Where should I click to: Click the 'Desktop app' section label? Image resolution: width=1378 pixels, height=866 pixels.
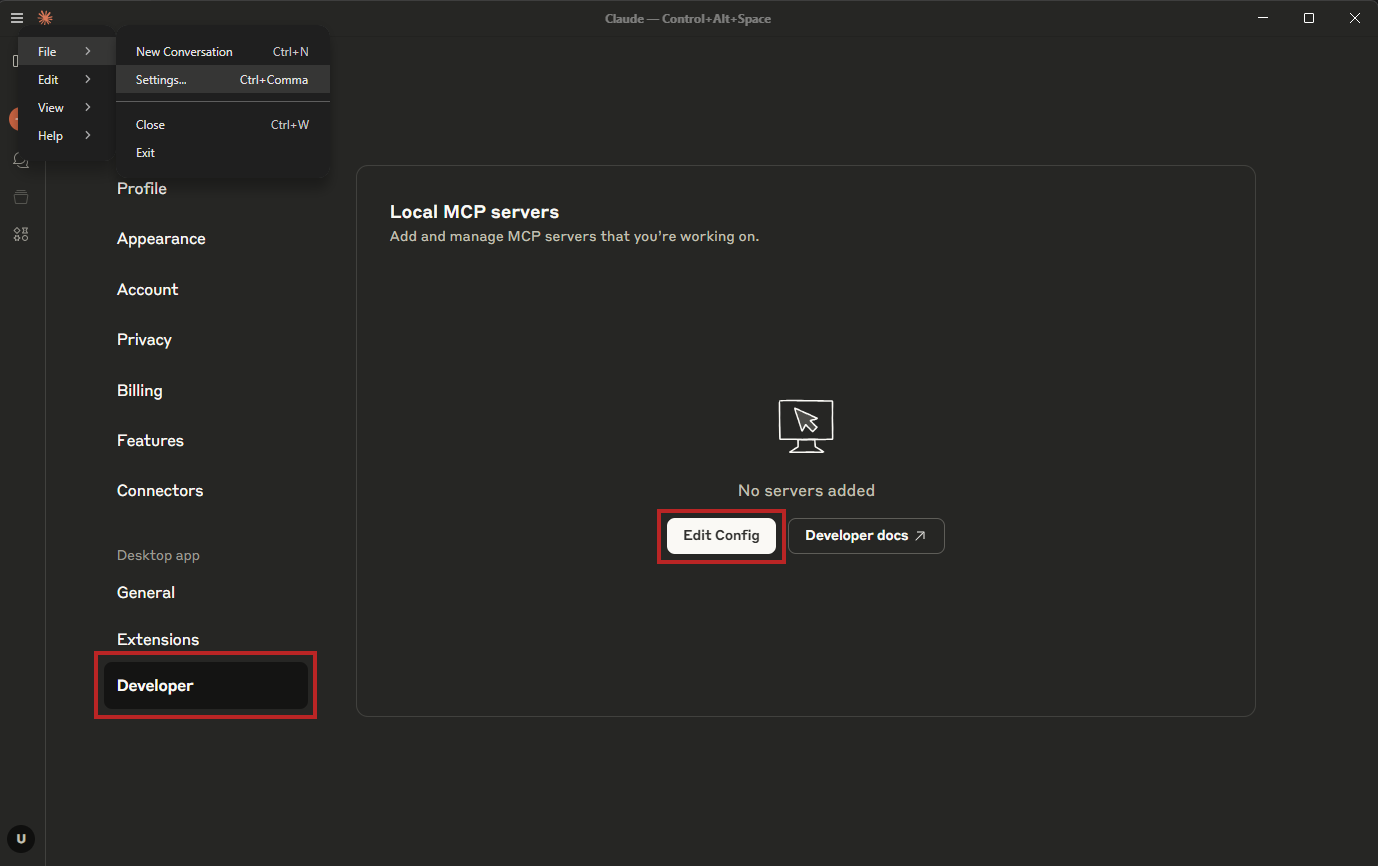[158, 555]
